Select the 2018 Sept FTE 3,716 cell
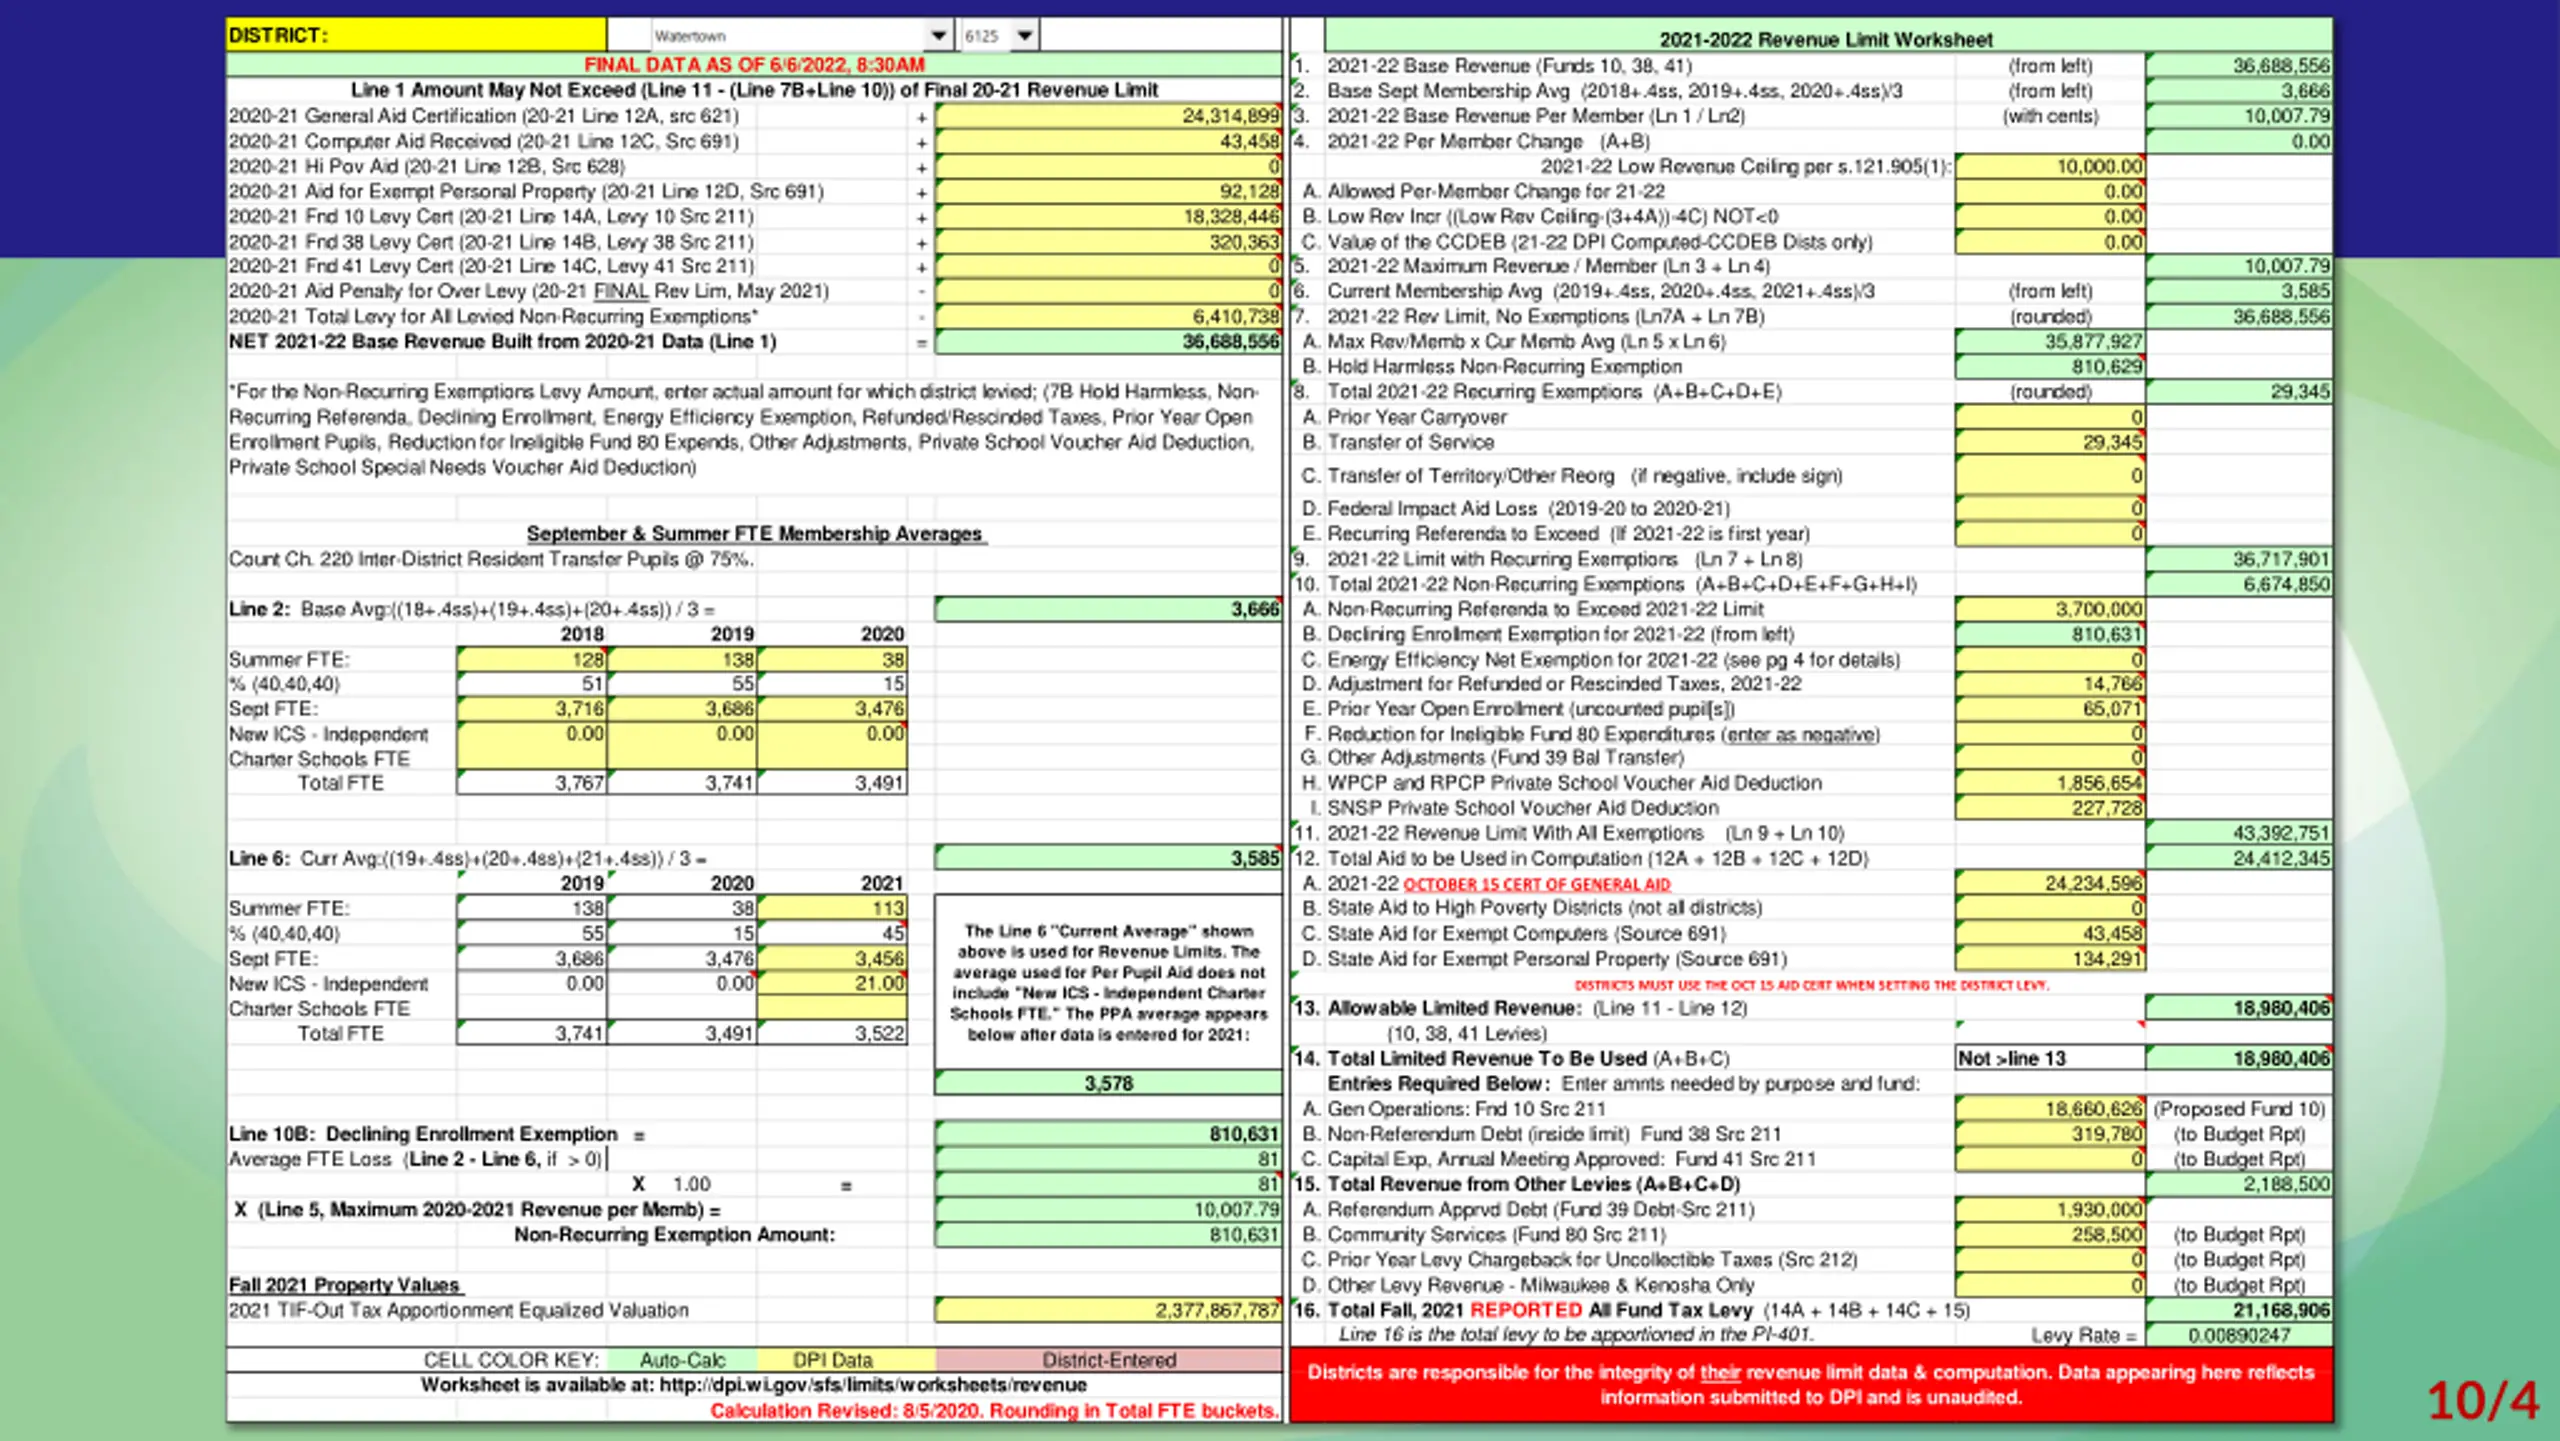This screenshot has width=2560, height=1441. 532,708
